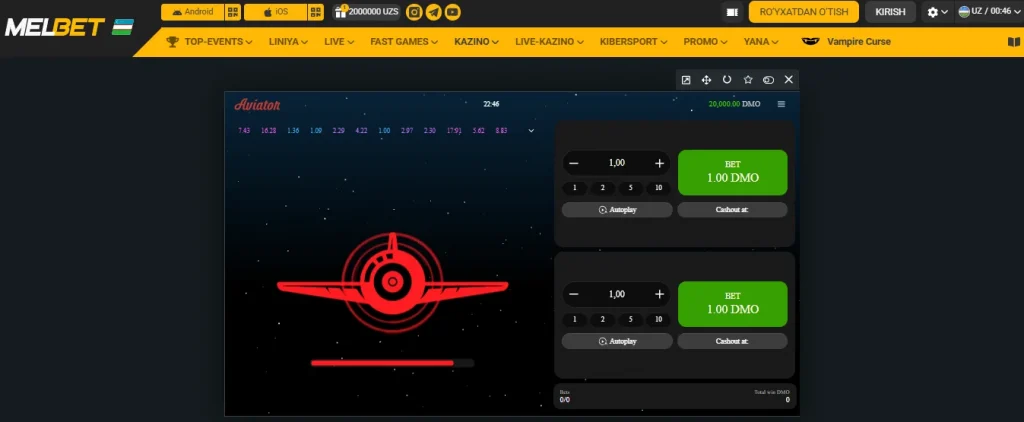Expand the LIVE menu

[339, 42]
